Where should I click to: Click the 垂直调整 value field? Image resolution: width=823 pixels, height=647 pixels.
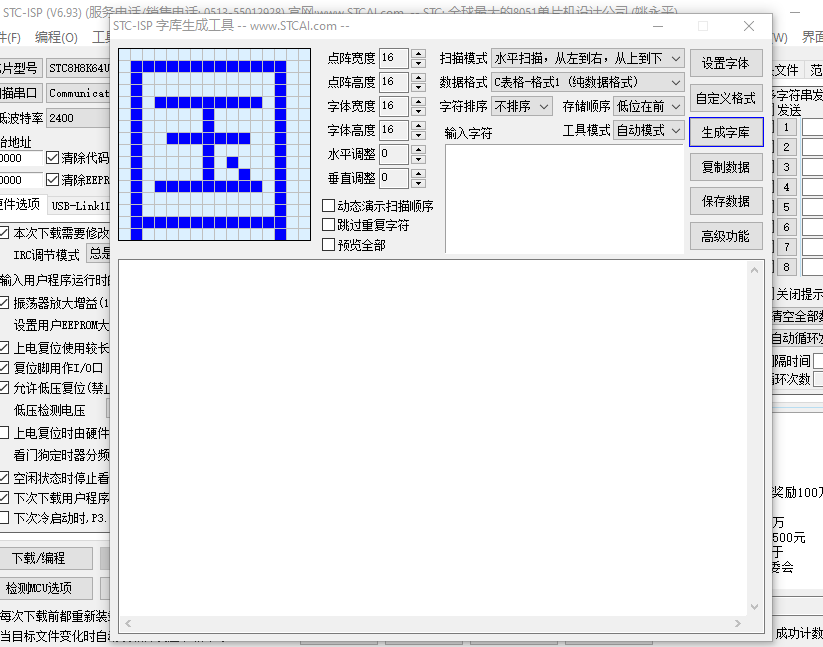point(394,178)
